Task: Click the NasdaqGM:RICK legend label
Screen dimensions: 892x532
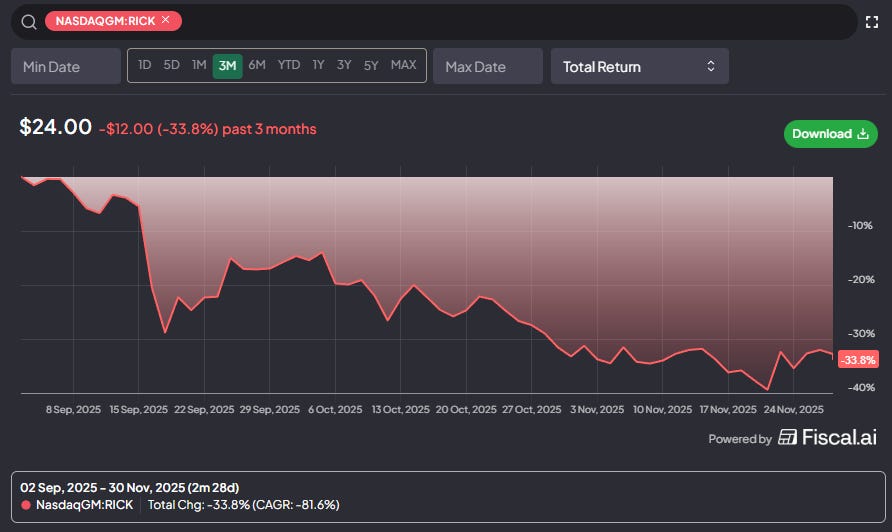Action: [x=84, y=505]
